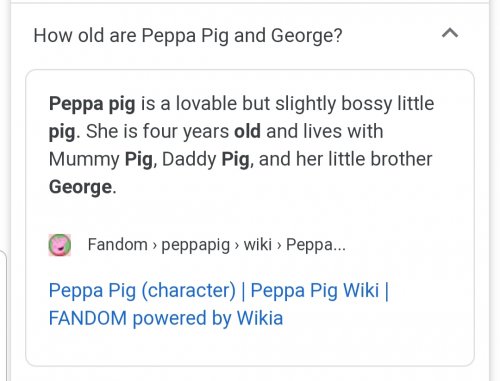Click the 'wiki' breadcrumb segment
This screenshot has width=500, height=381.
coord(258,244)
